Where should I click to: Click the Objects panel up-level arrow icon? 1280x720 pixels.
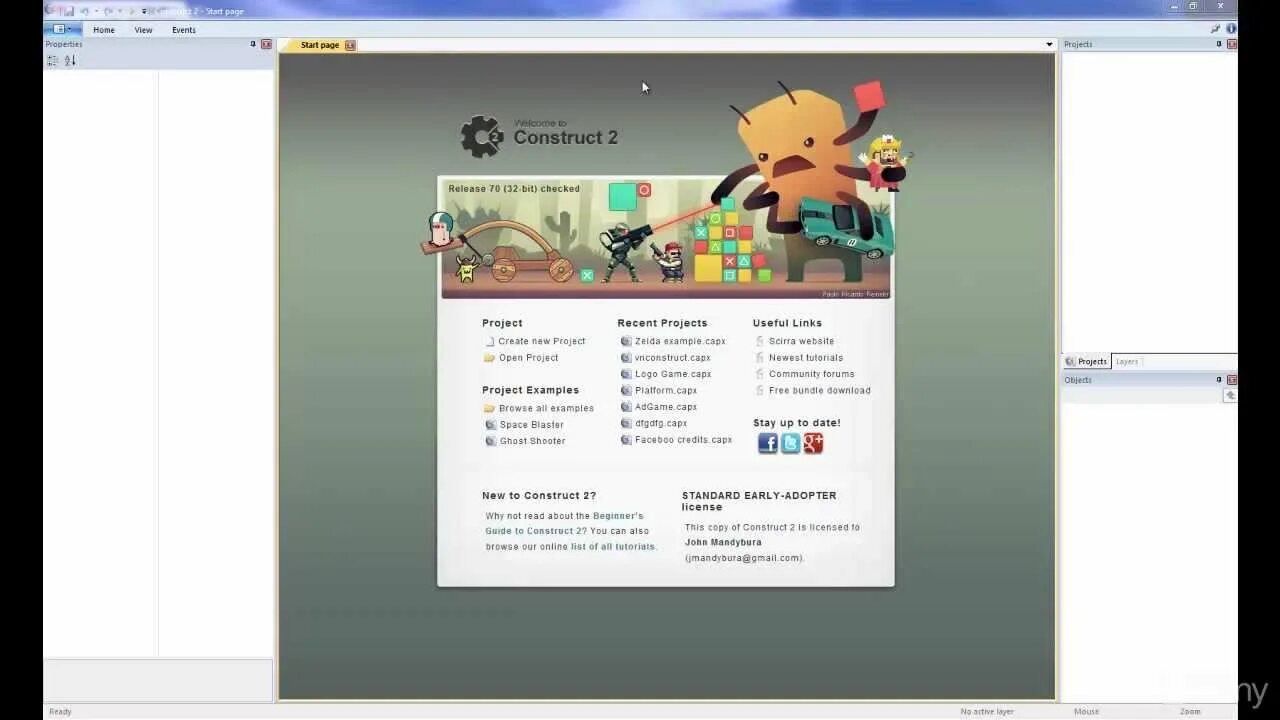1230,396
